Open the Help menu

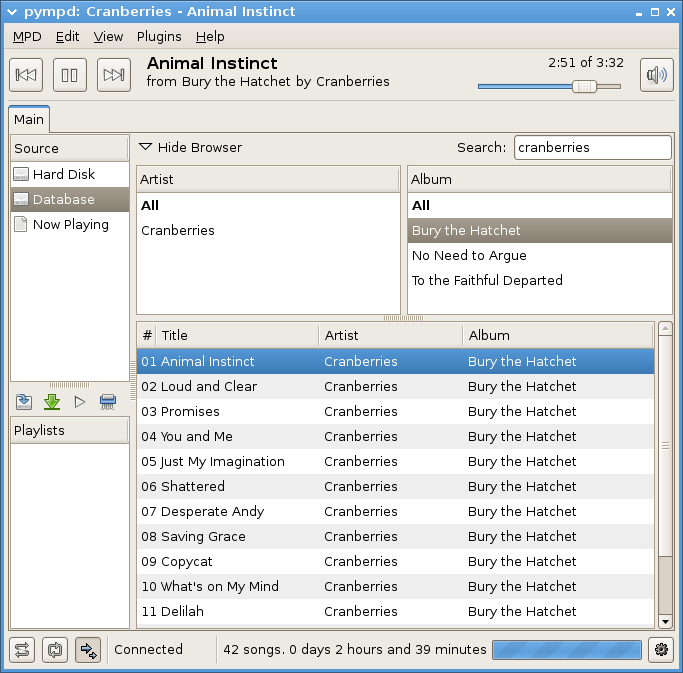[x=210, y=37]
